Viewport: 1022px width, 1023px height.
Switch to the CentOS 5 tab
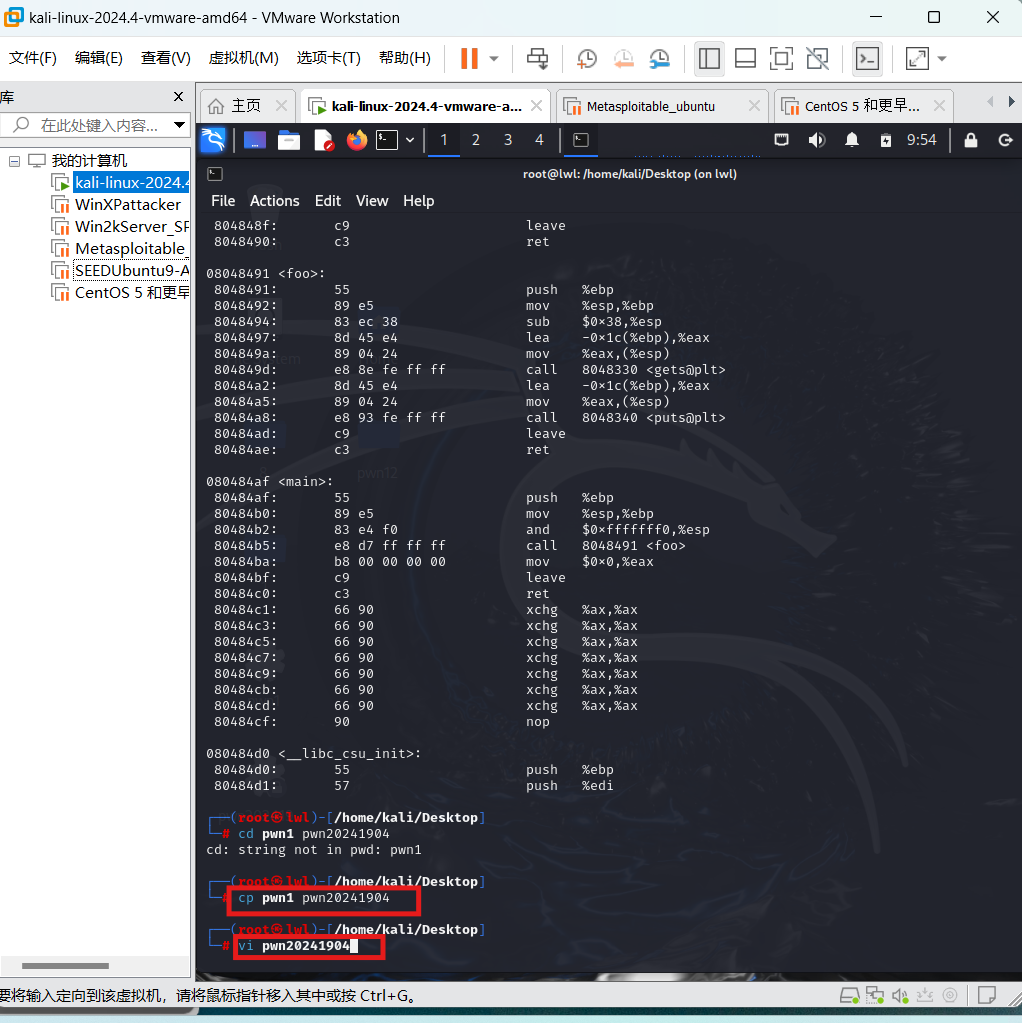(861, 106)
